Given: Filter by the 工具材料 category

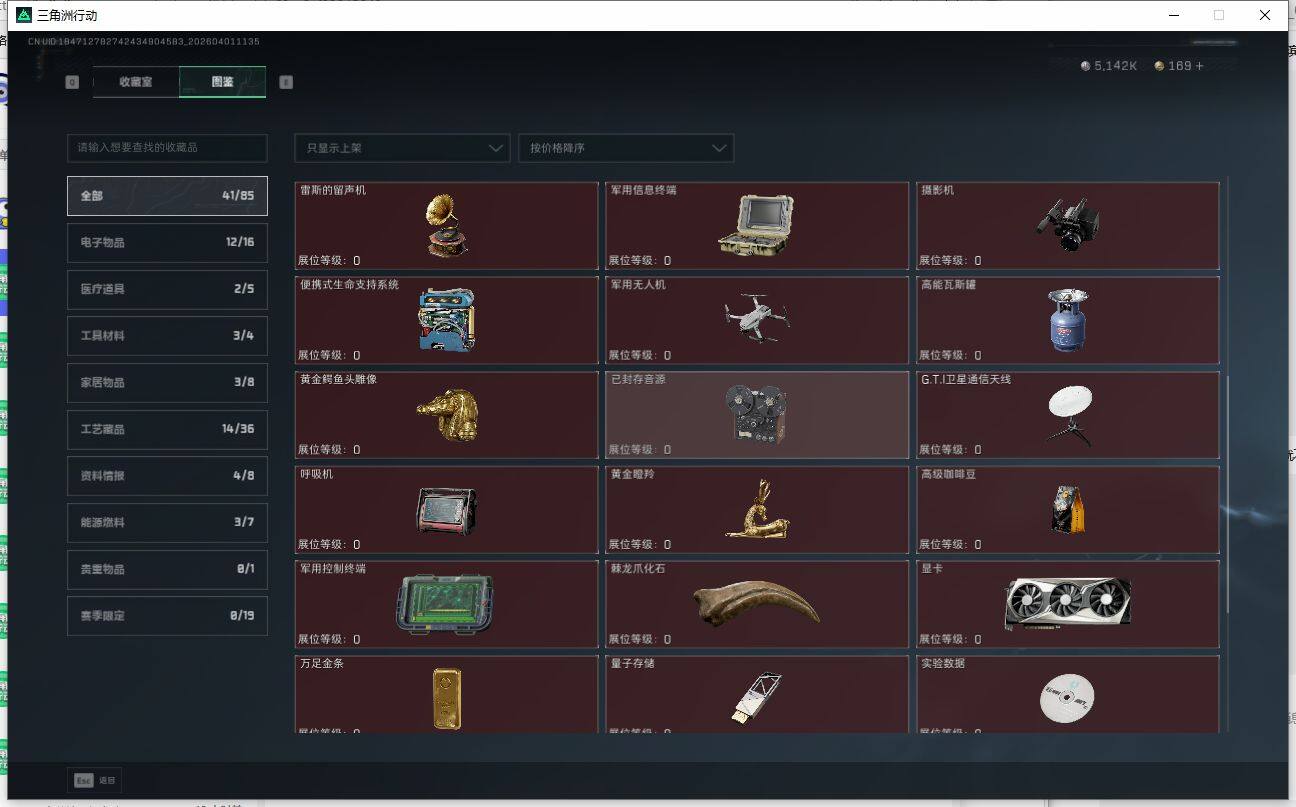Looking at the screenshot, I should click(x=167, y=336).
